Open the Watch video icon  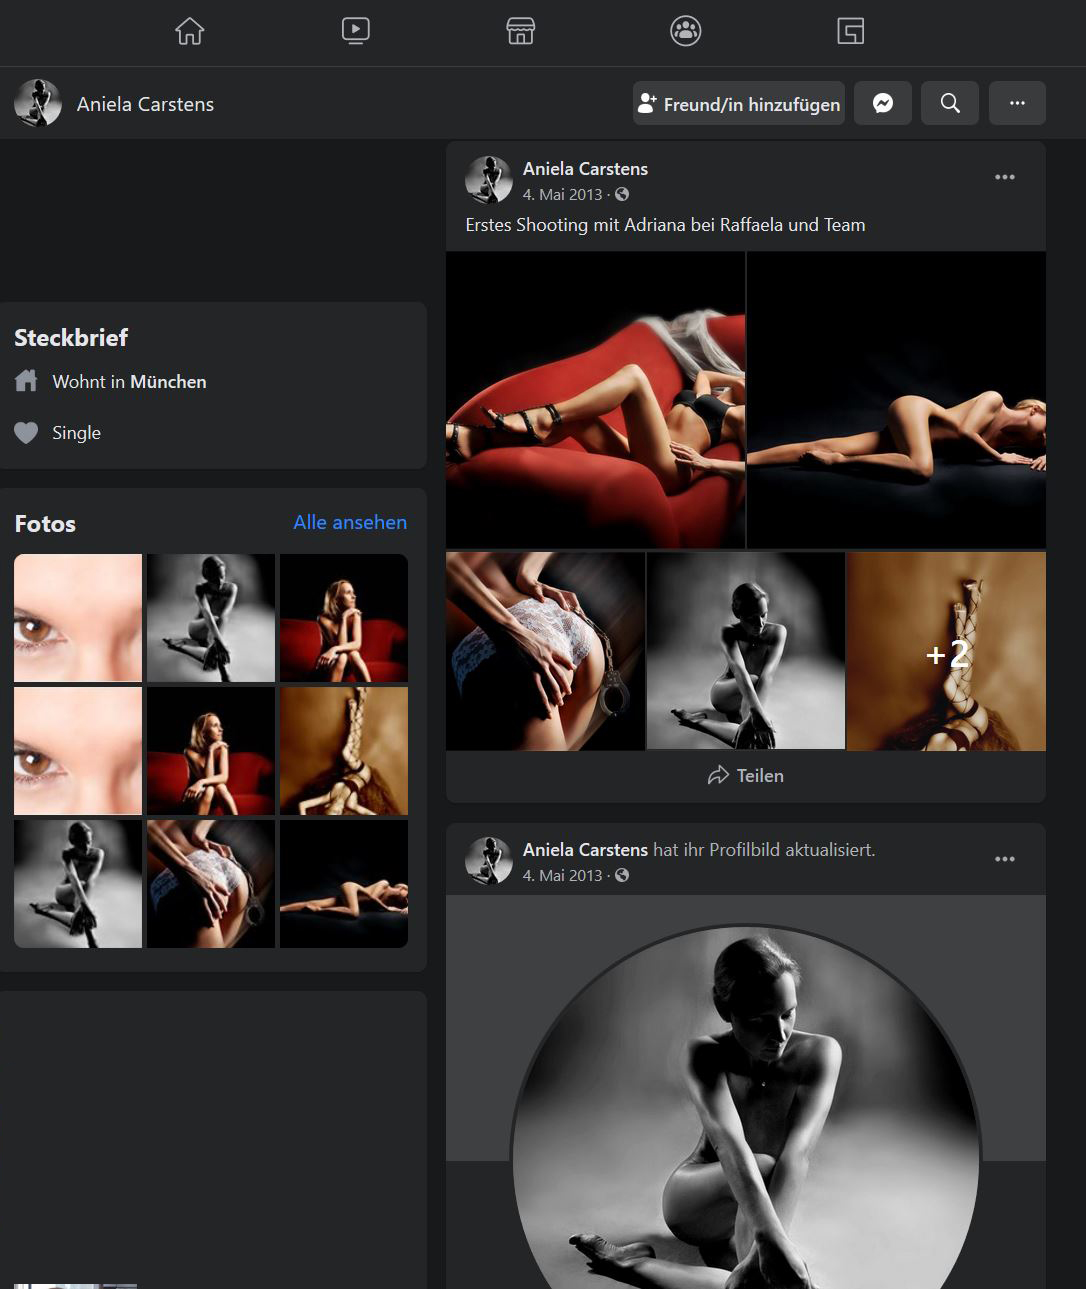tap(355, 31)
